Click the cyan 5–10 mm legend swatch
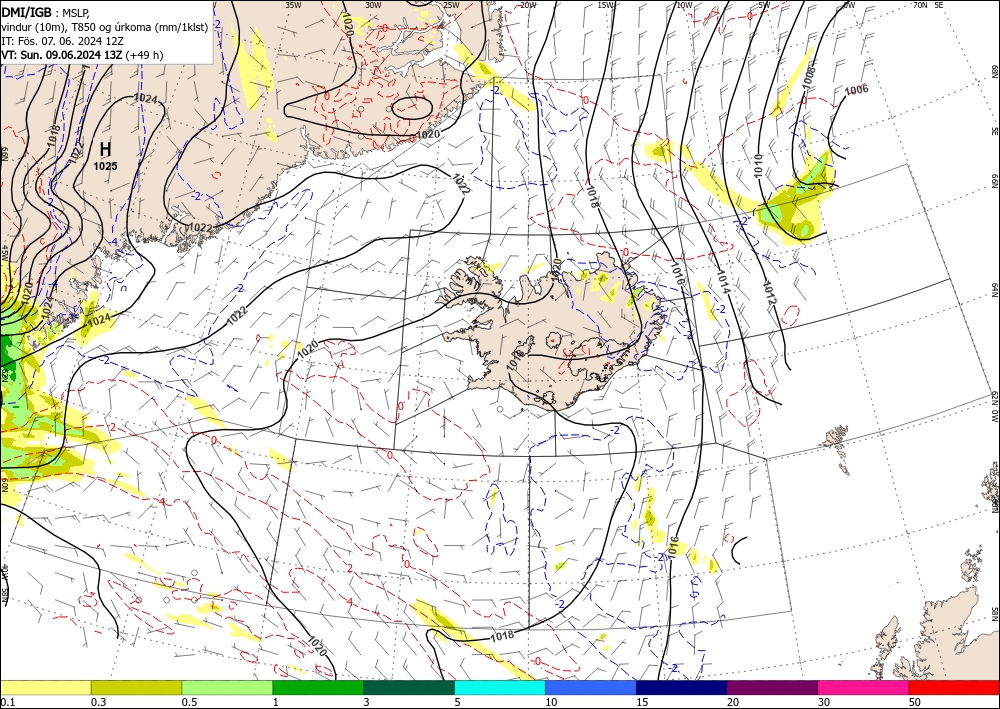Screen dimensions: 1000x709 pyautogui.click(x=499, y=687)
